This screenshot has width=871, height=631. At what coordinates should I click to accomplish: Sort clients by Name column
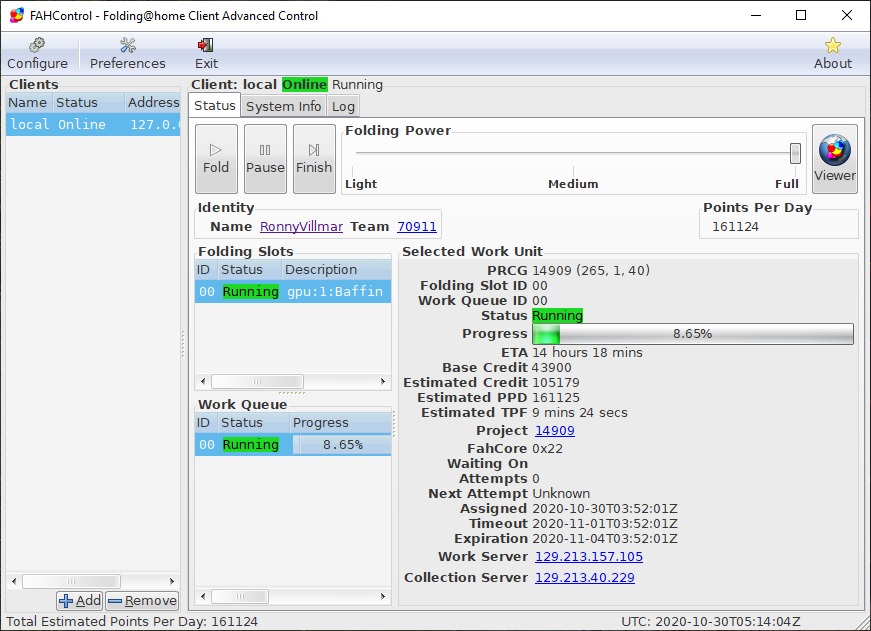(29, 103)
